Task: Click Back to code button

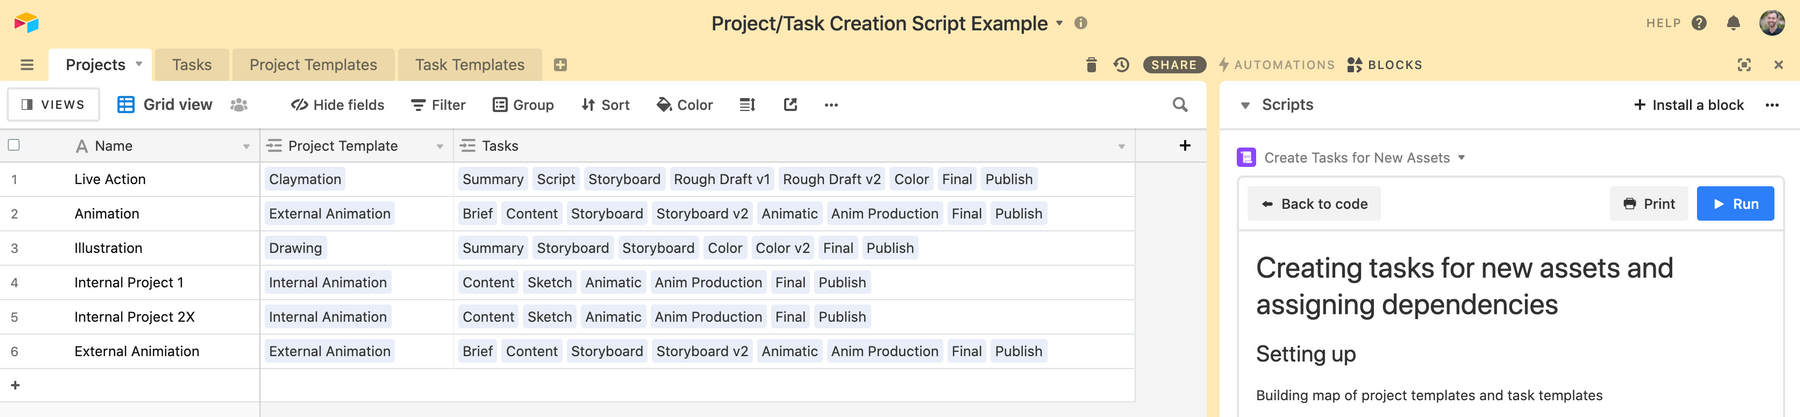Action: 1314,204
